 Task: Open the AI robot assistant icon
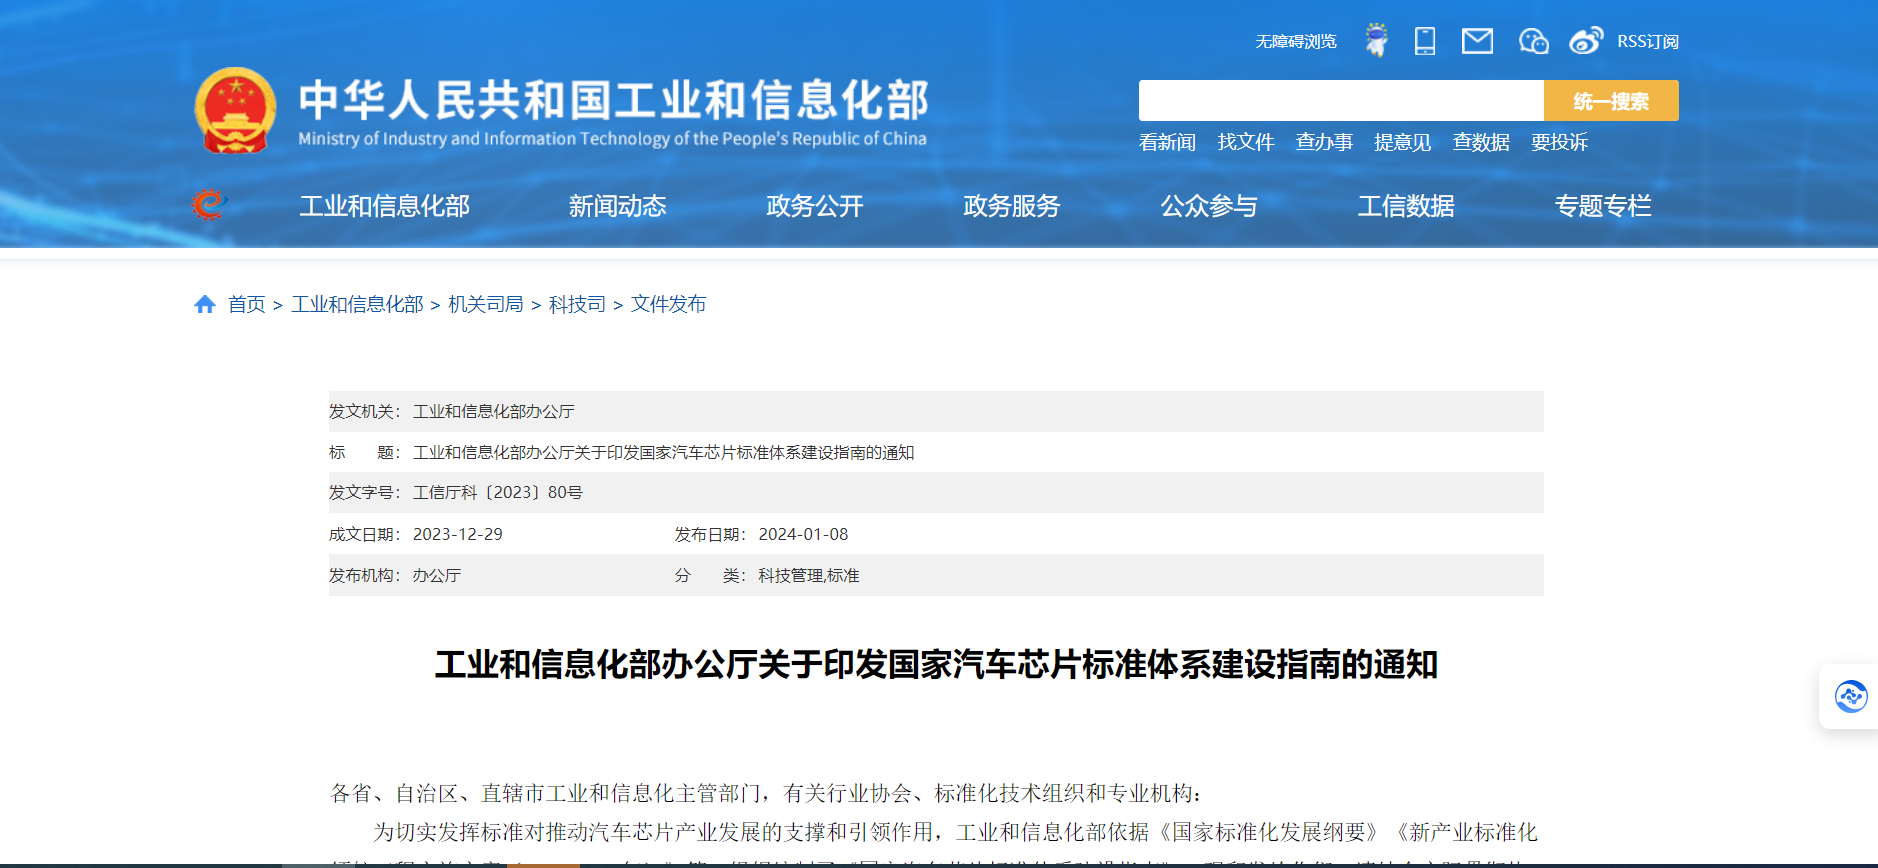[x=1377, y=40]
